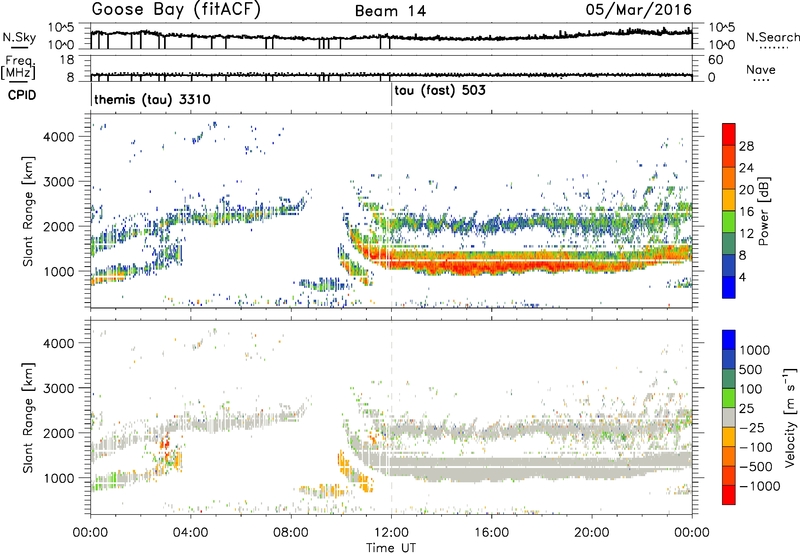Click the 'Freq. [MHz]' axis label

point(19,67)
